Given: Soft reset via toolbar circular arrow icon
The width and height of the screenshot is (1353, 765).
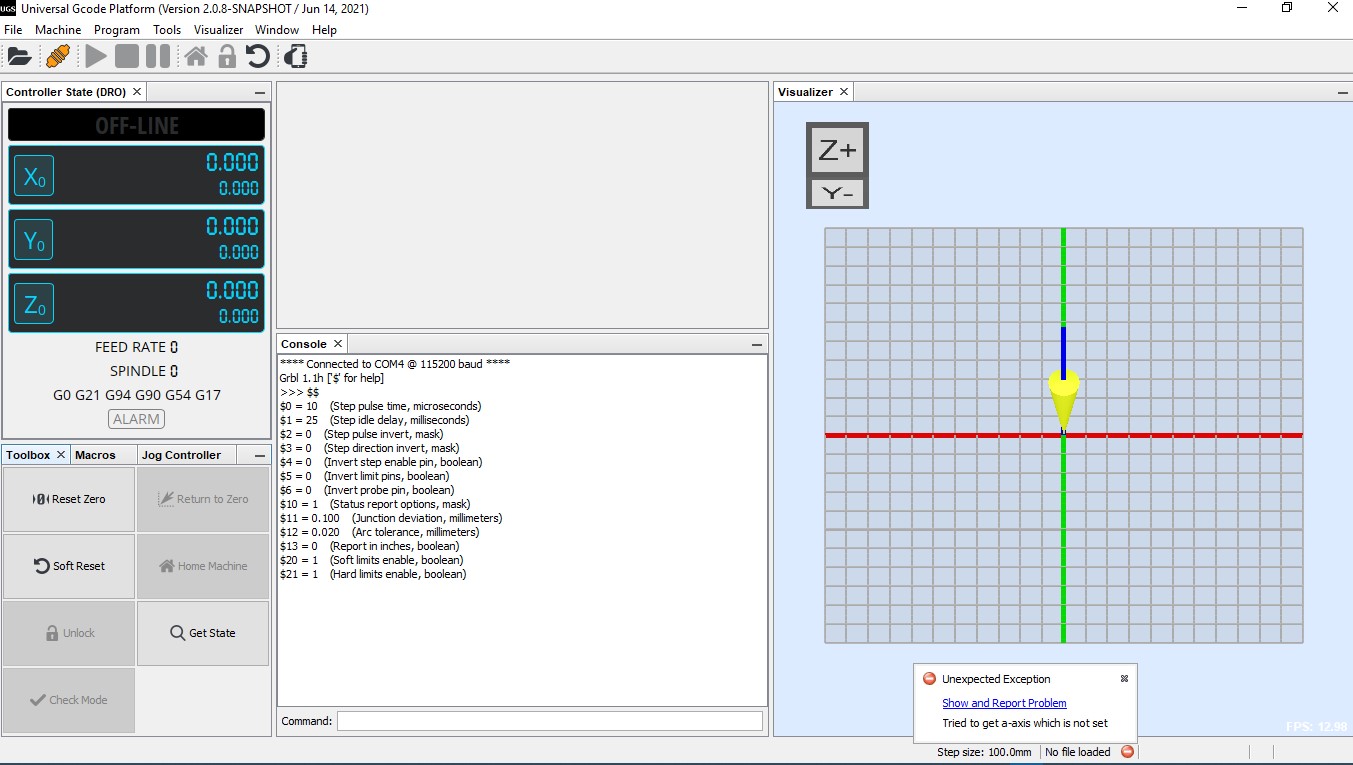Looking at the screenshot, I should [258, 56].
